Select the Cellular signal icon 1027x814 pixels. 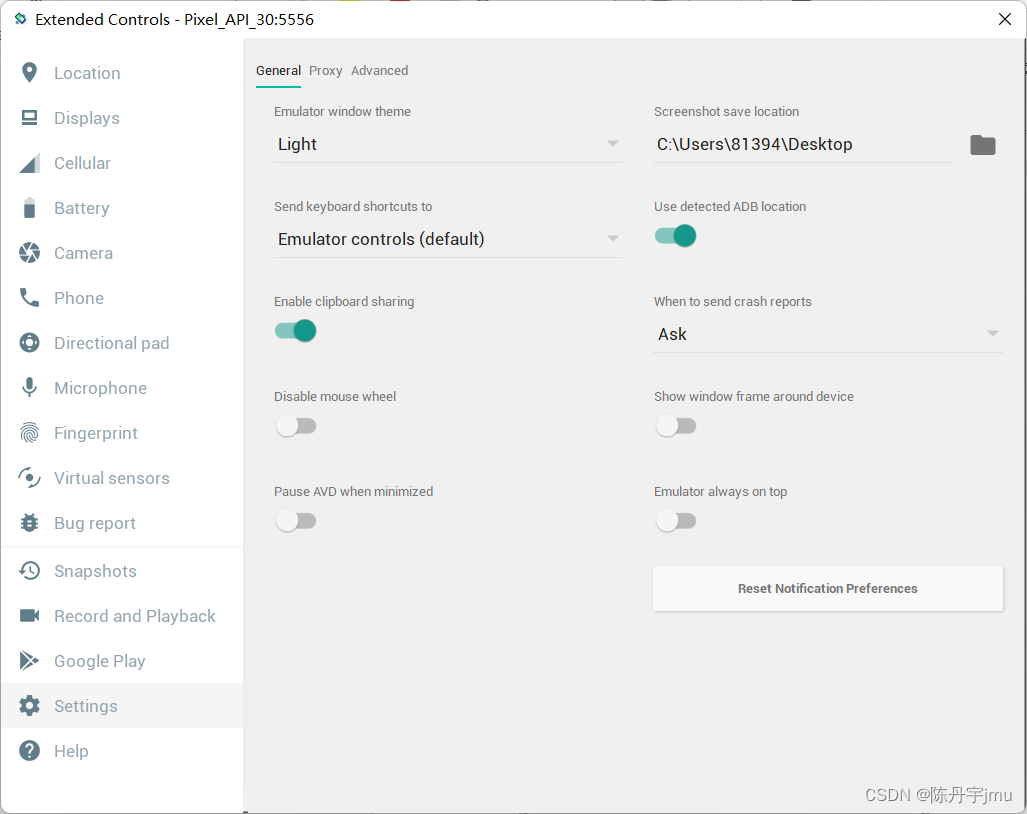[x=29, y=163]
